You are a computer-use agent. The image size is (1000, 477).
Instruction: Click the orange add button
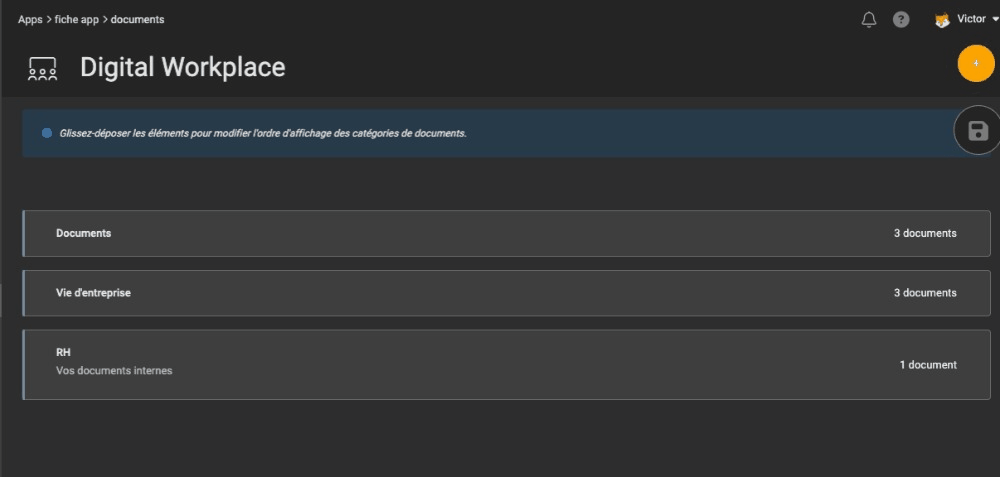click(976, 64)
